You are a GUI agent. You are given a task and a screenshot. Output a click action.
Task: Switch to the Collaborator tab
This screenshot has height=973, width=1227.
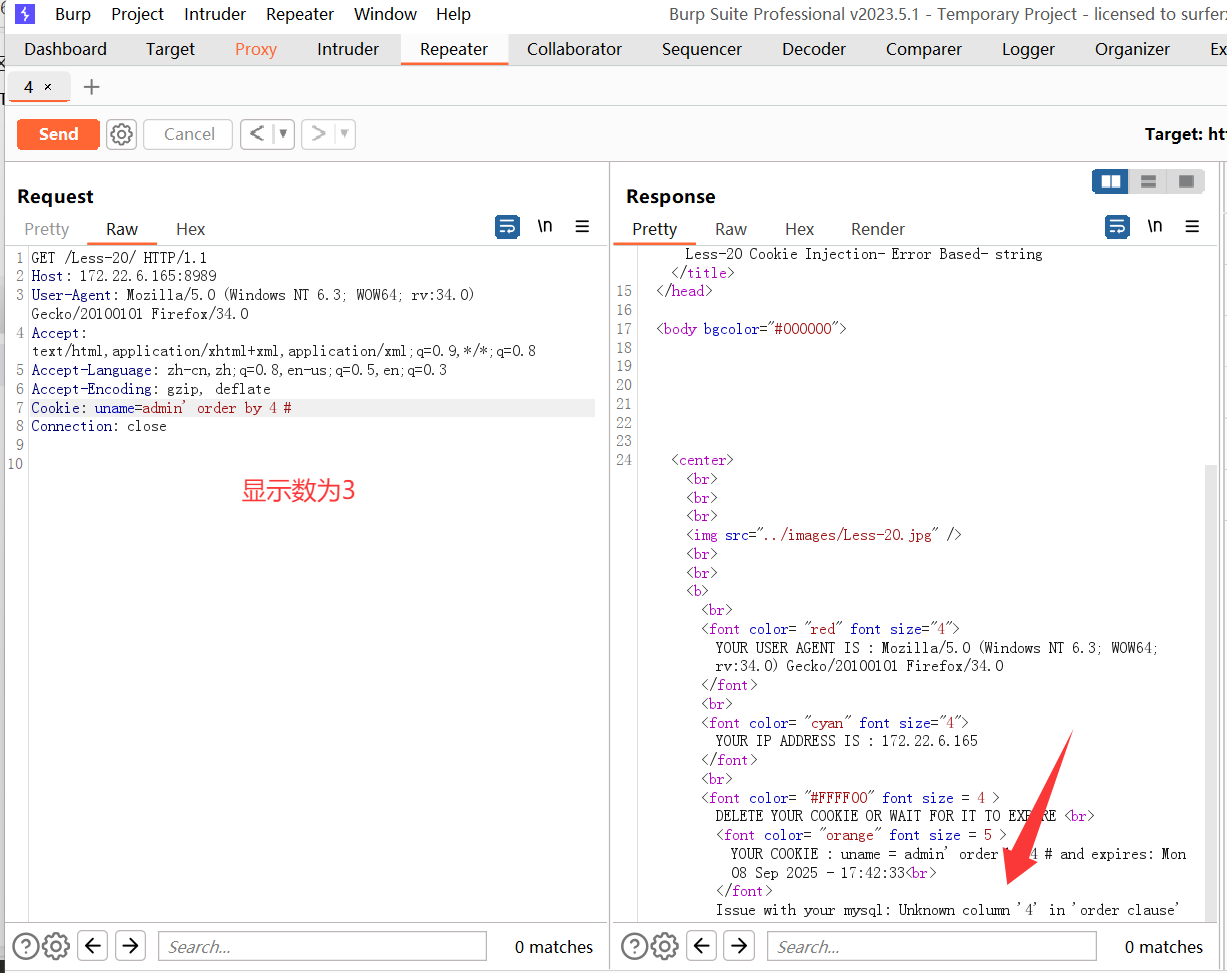[574, 49]
